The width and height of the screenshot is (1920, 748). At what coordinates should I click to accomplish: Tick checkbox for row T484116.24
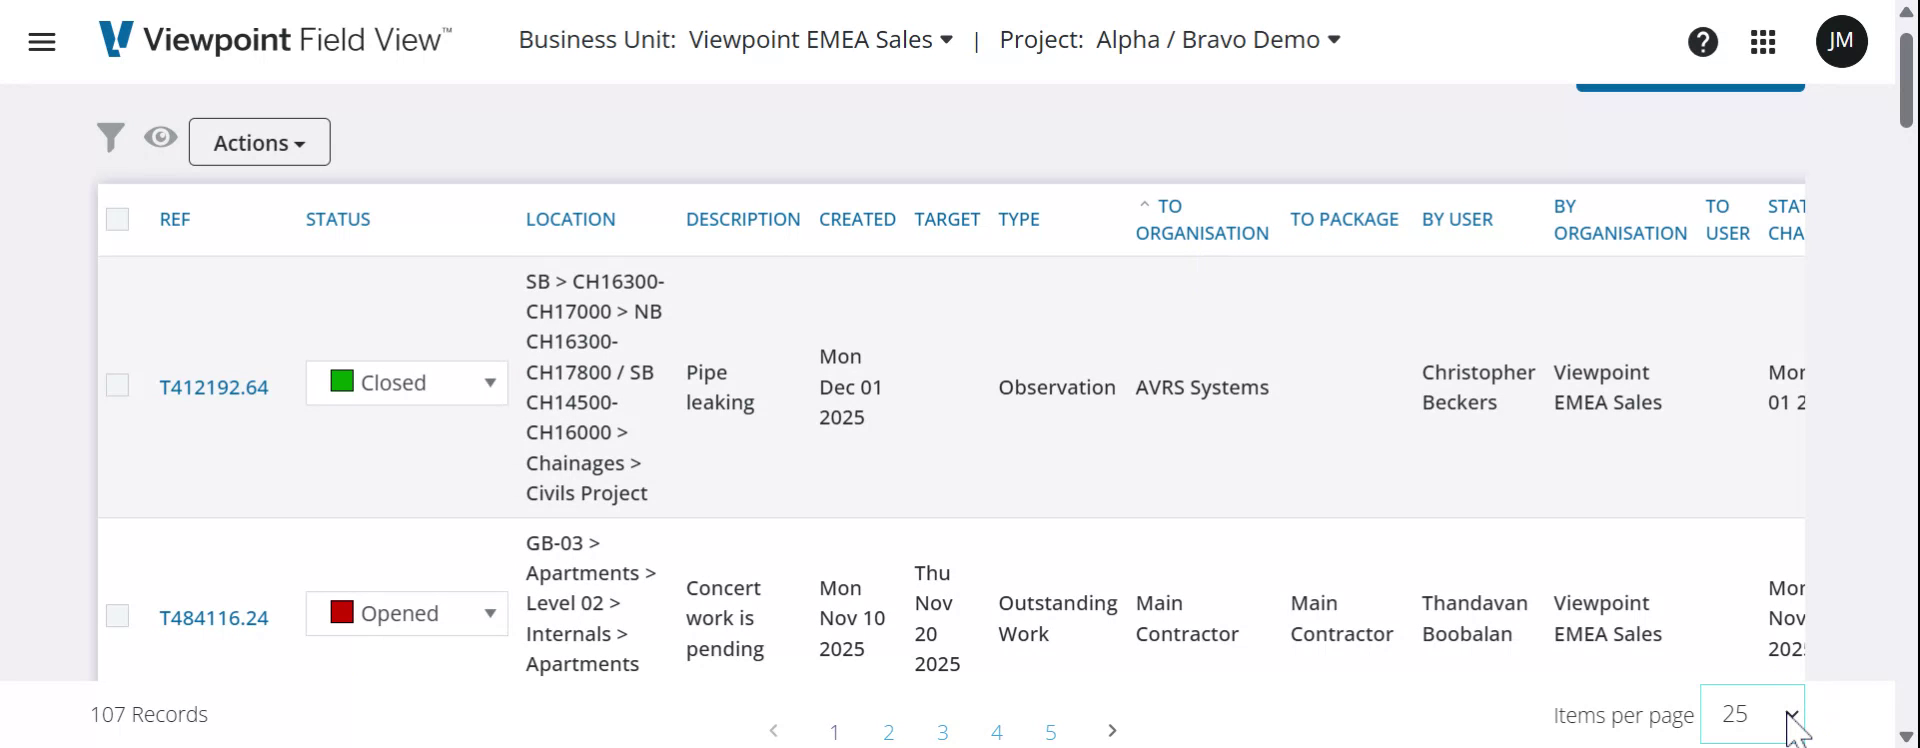[118, 616]
